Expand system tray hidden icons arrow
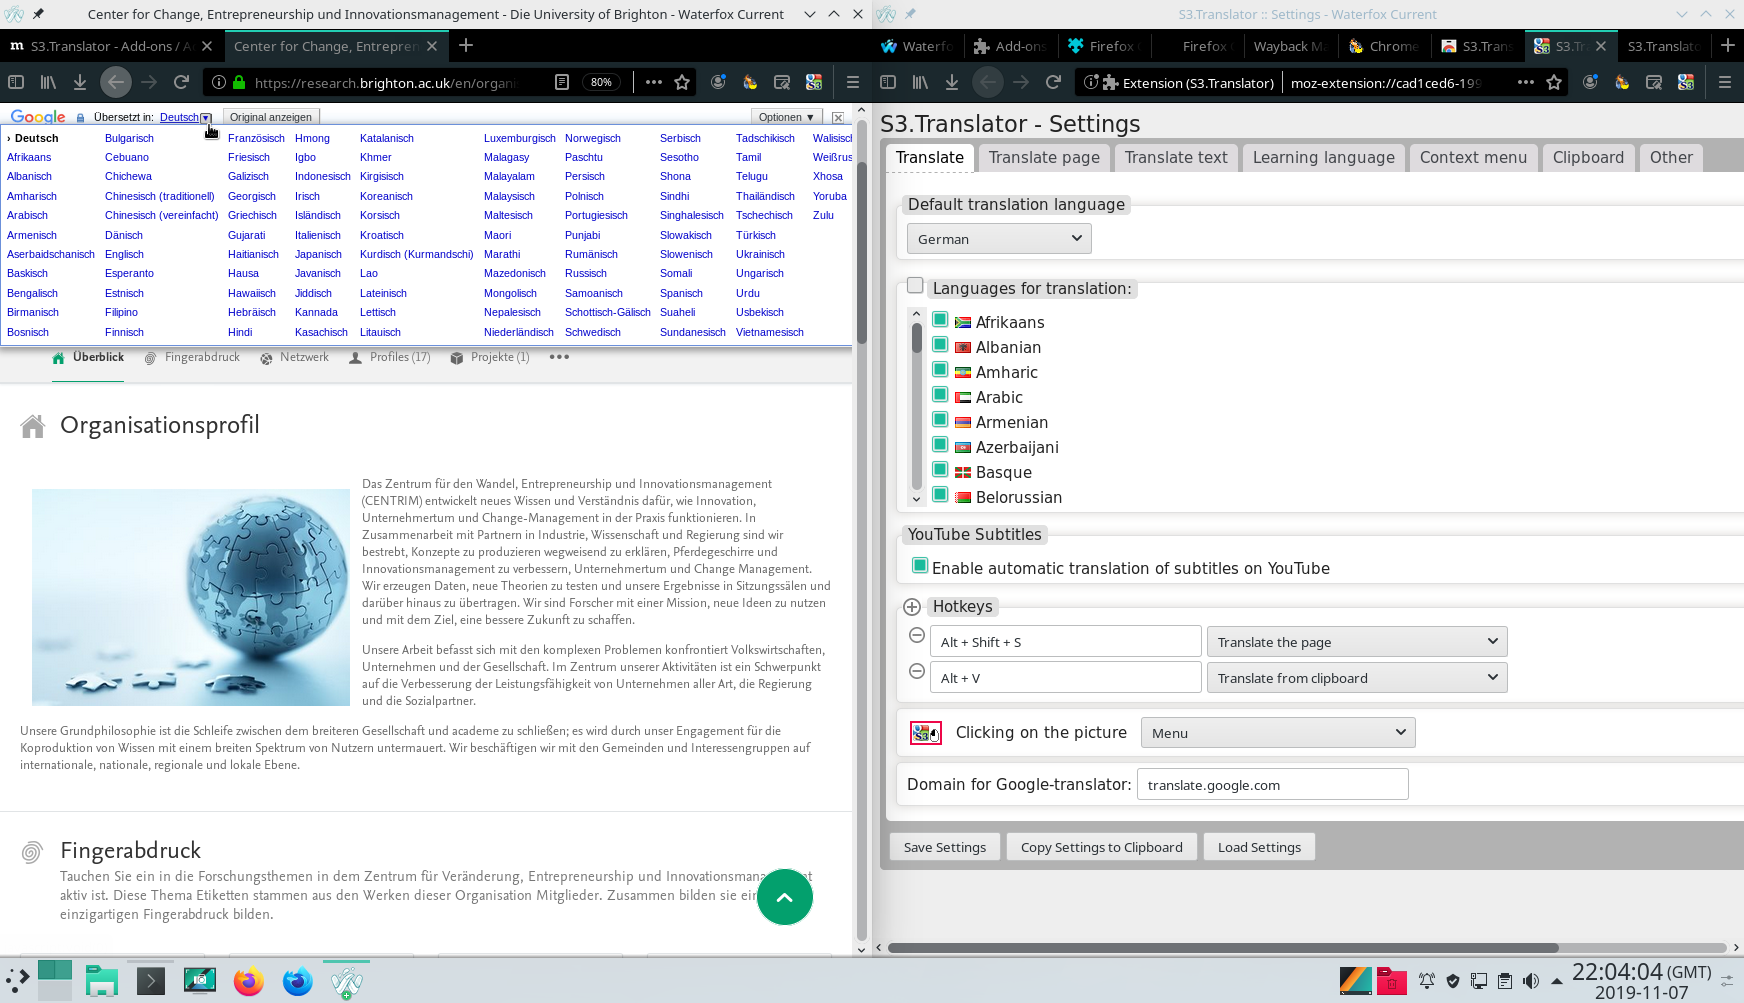The height and width of the screenshot is (1003, 1744). pos(1557,981)
